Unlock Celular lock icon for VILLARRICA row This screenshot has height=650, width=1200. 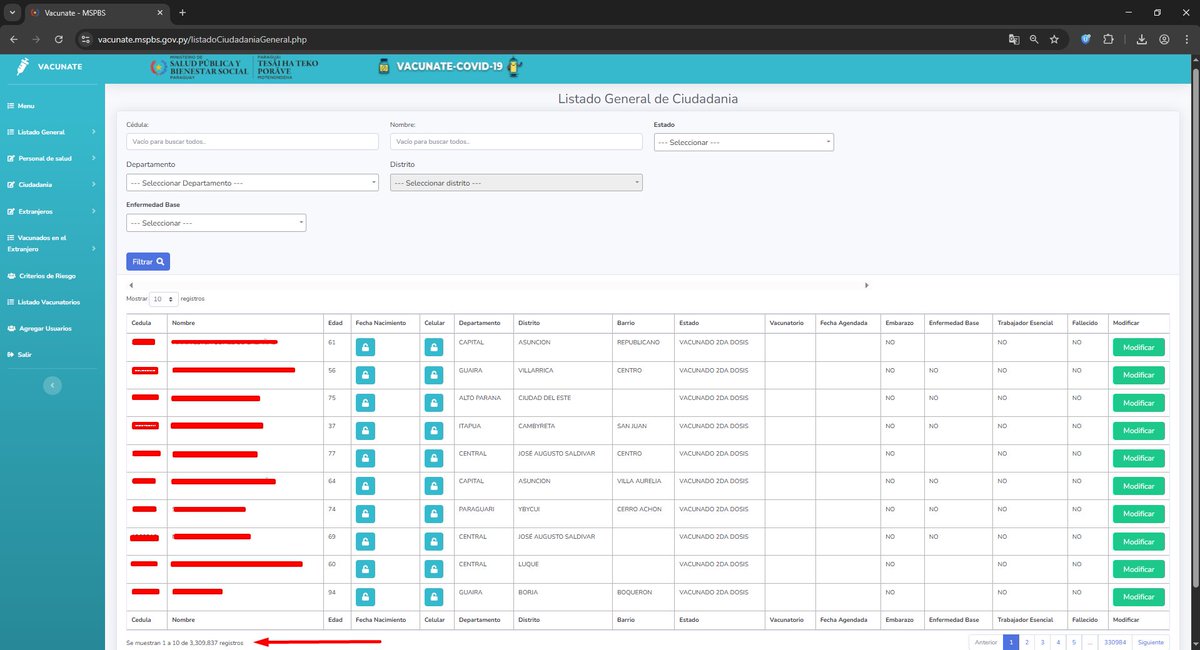pyautogui.click(x=433, y=375)
